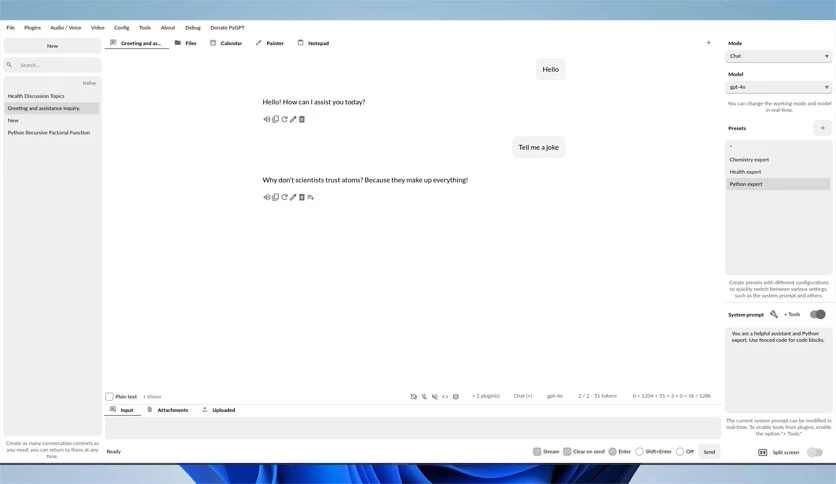Regenerate the 'How can I assist' reply
836x484 pixels.
click(x=284, y=119)
